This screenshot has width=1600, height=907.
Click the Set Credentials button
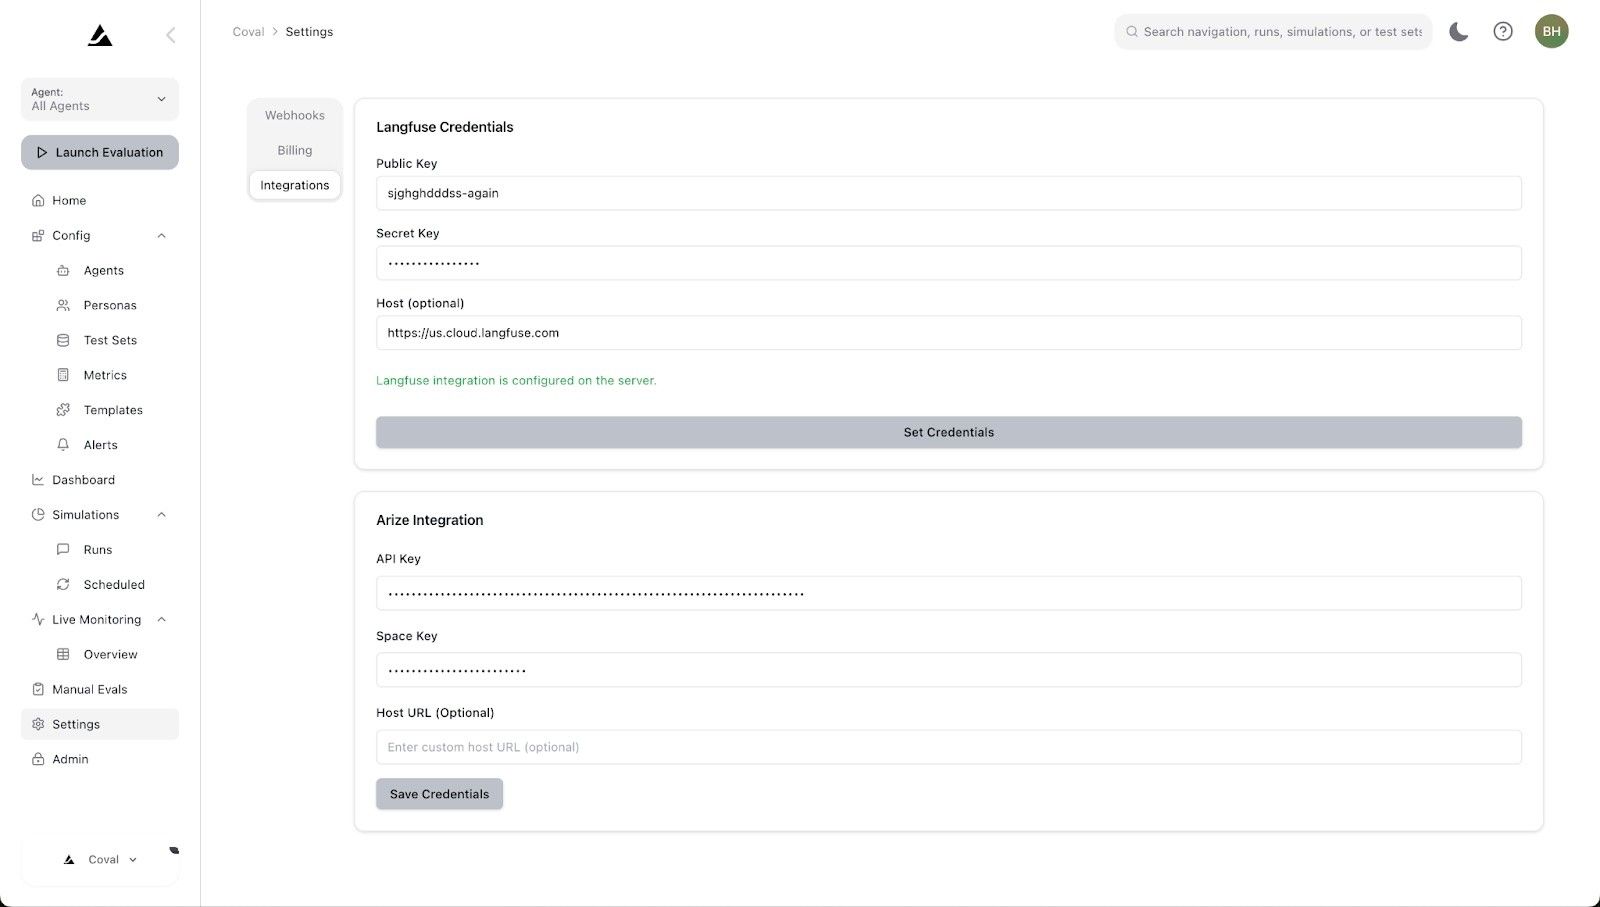[949, 433]
